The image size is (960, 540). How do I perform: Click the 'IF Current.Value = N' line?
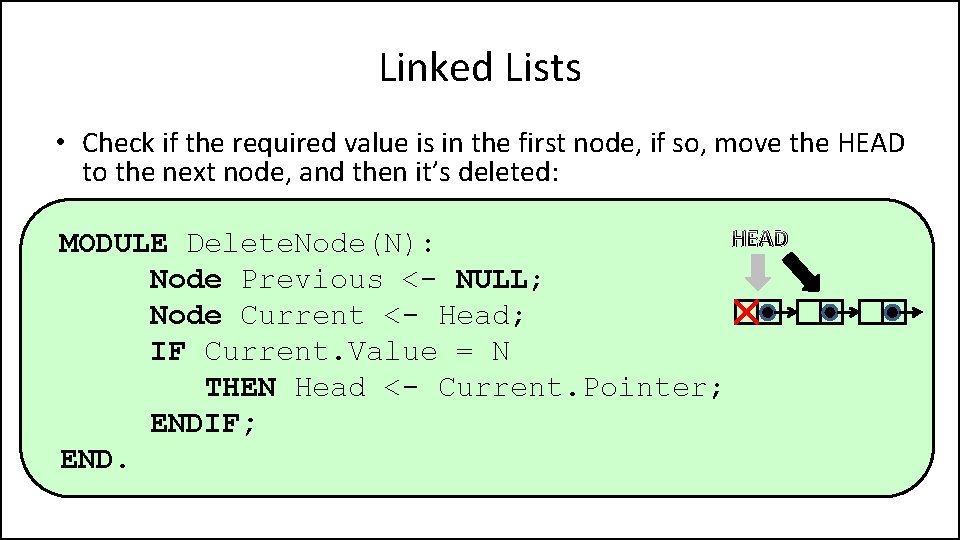pyautogui.click(x=329, y=351)
